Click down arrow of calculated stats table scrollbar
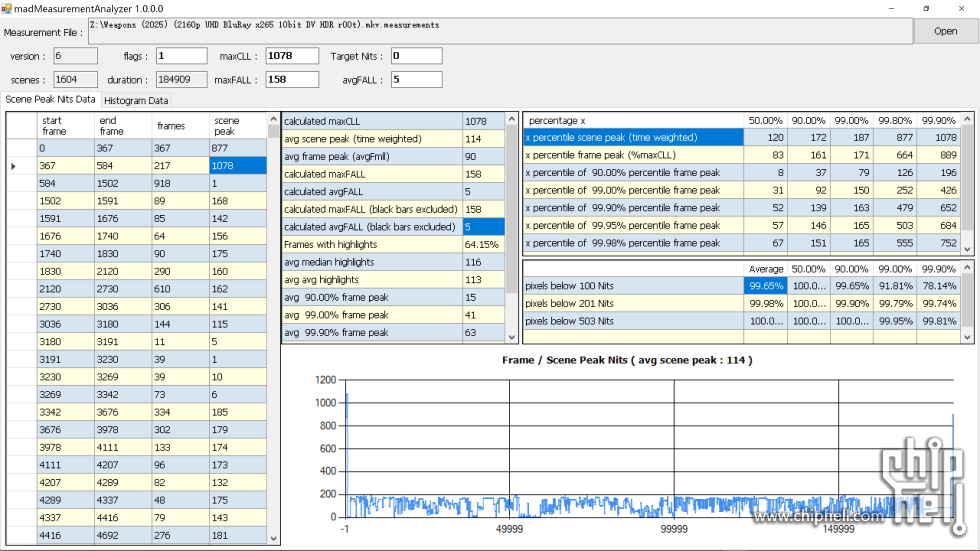 (513, 335)
